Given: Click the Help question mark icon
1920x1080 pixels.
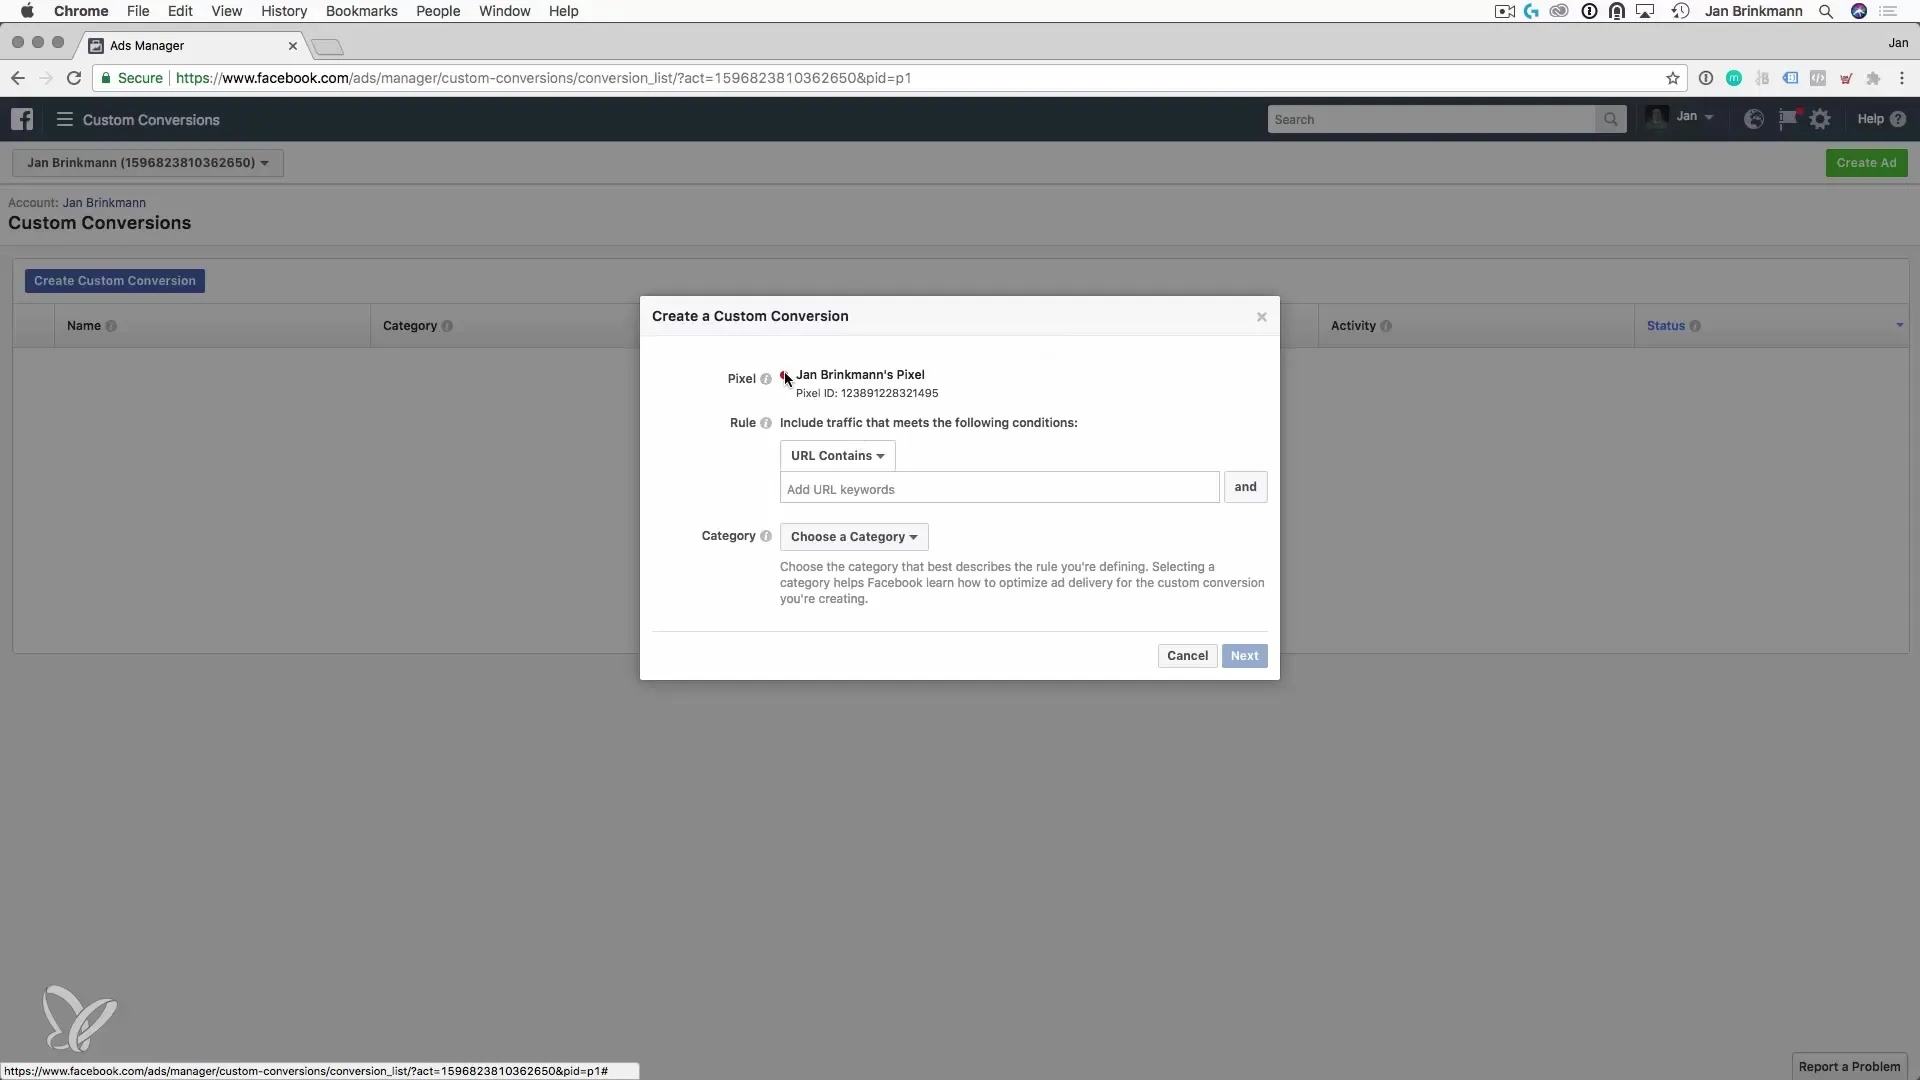Looking at the screenshot, I should click(1898, 119).
